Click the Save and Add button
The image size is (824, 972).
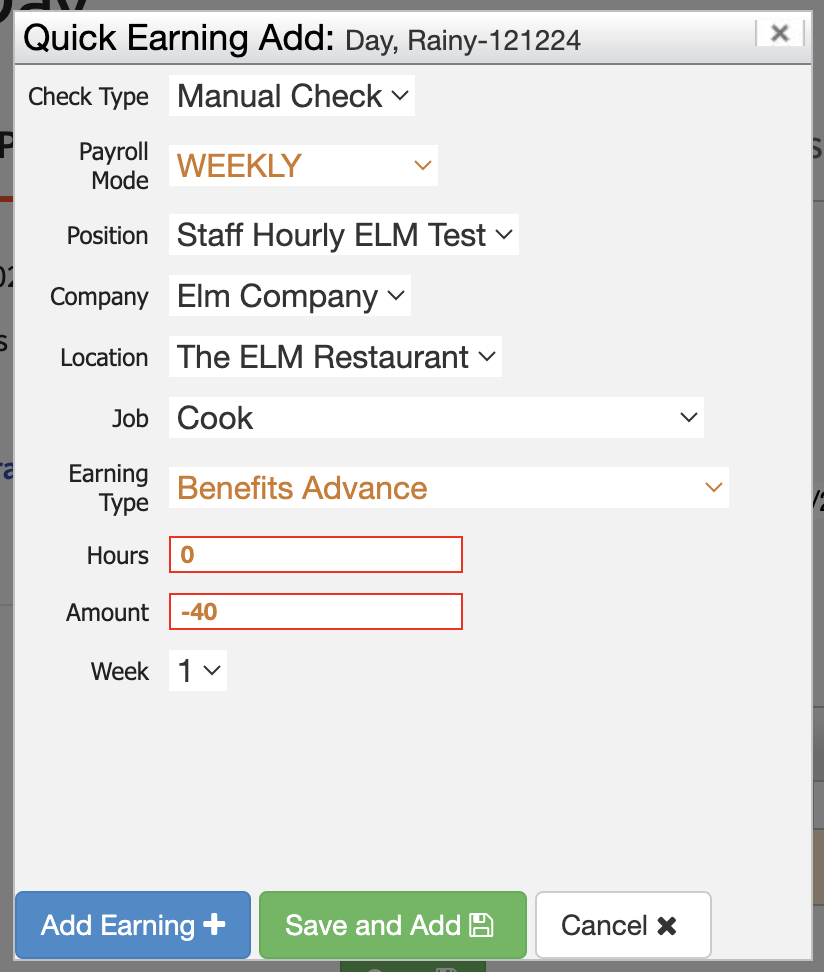pos(392,926)
